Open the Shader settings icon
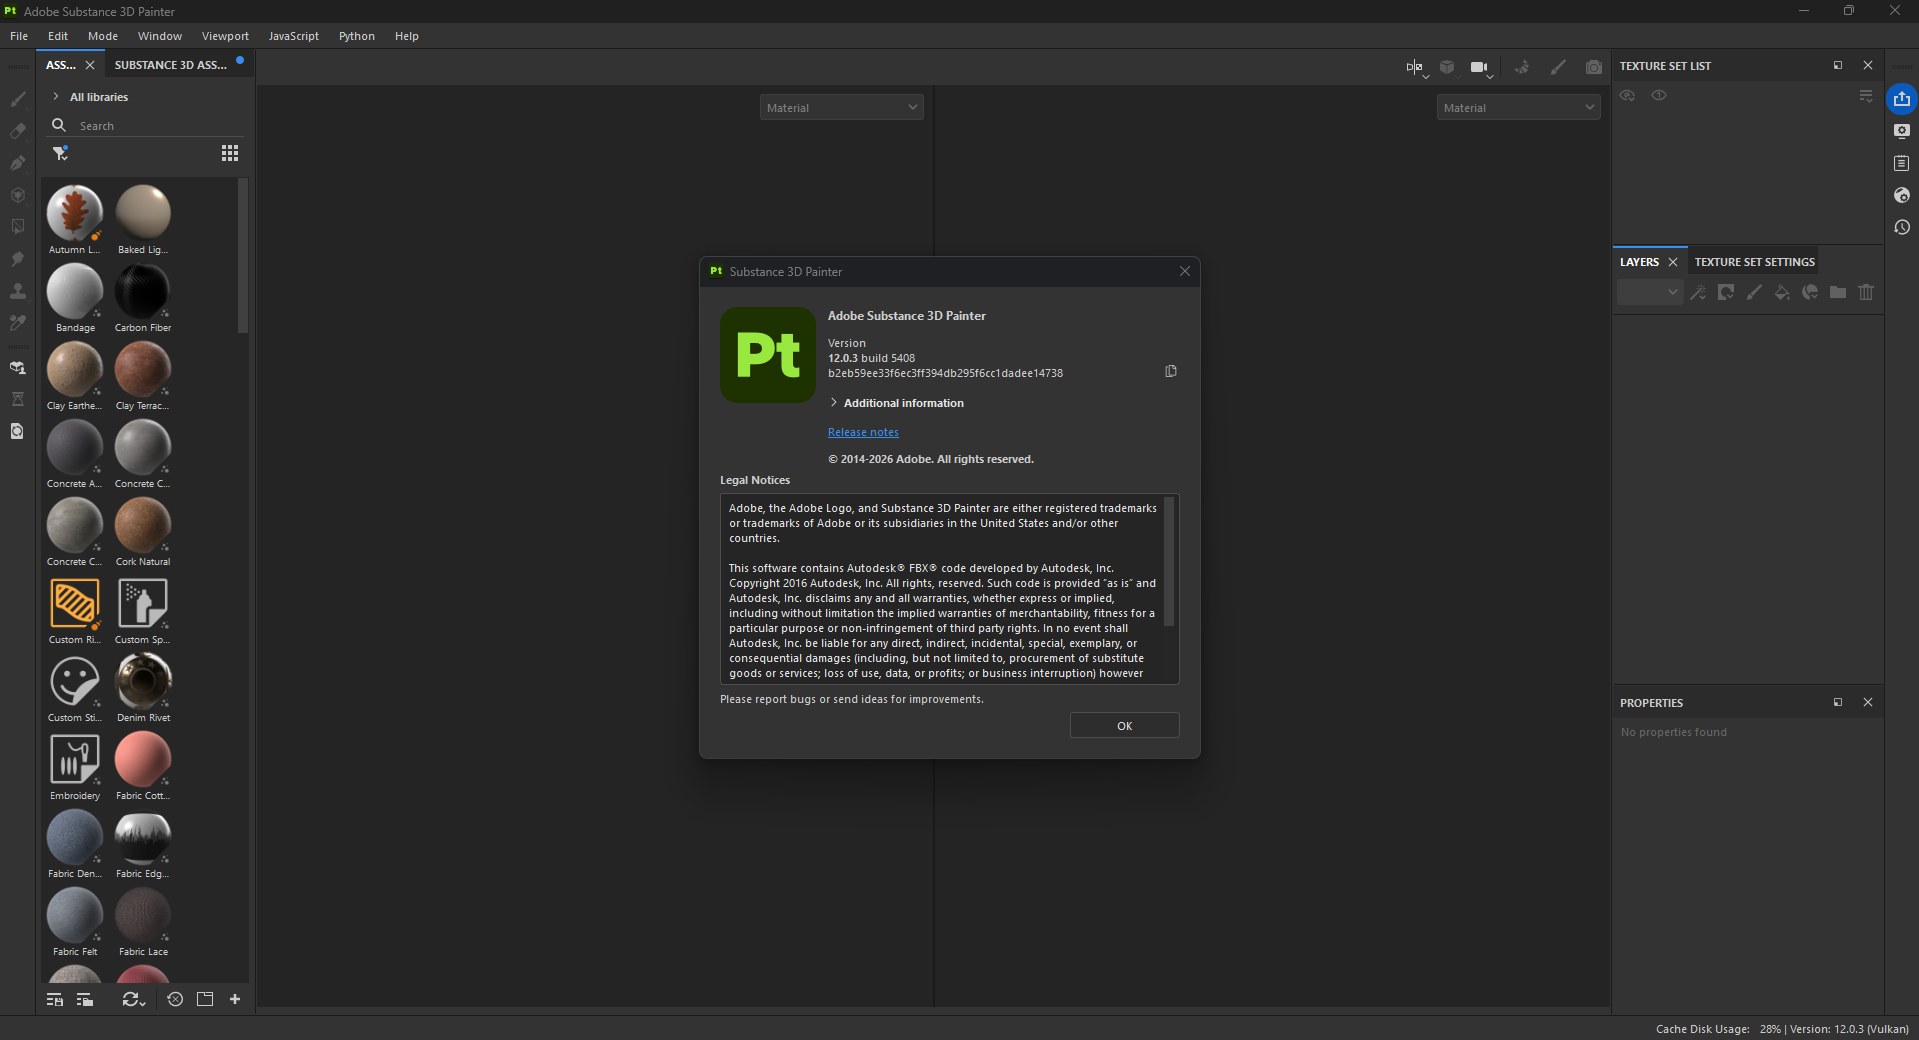1919x1040 pixels. [x=1902, y=195]
